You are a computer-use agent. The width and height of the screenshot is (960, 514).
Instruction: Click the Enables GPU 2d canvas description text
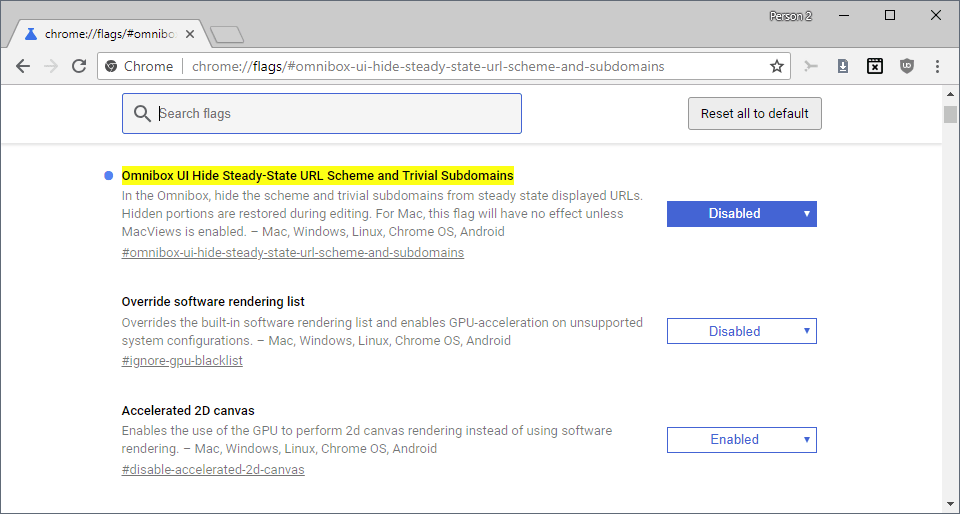click(367, 439)
